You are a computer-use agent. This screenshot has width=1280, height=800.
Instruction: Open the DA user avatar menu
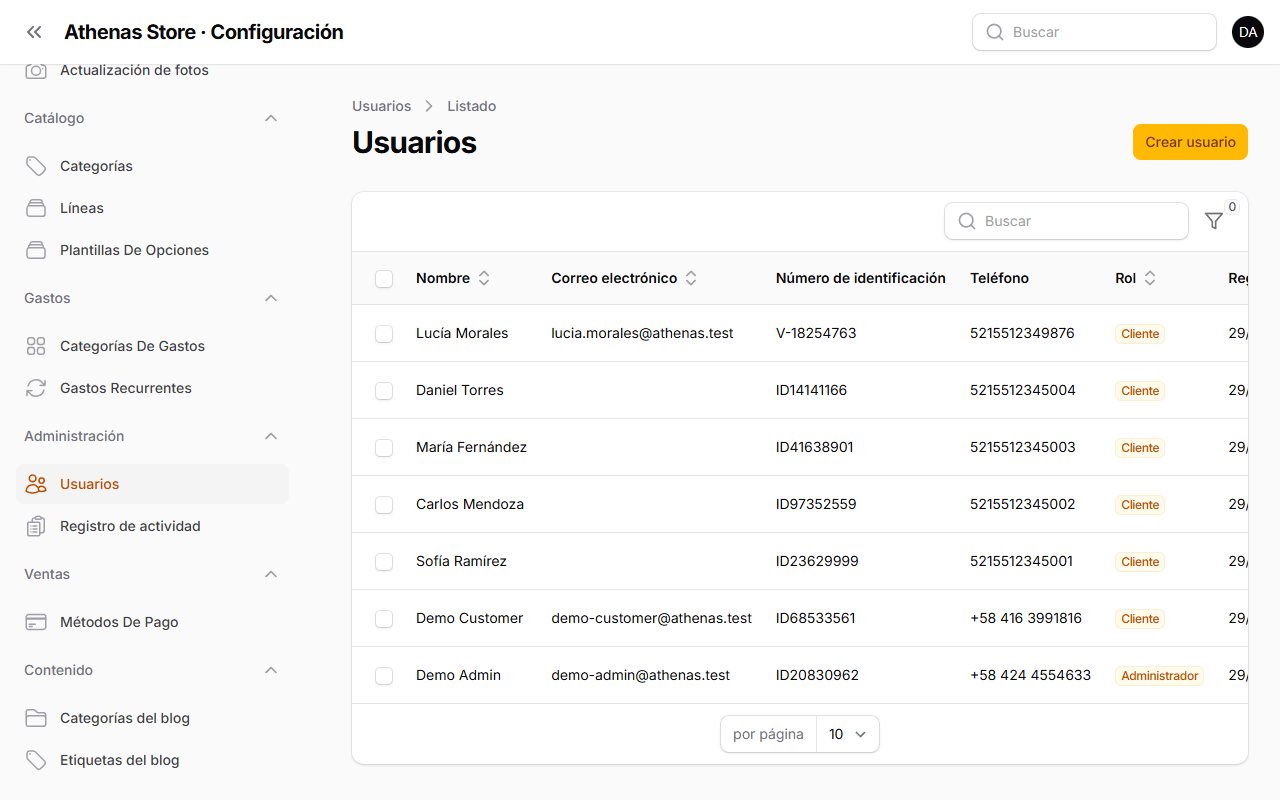(x=1248, y=32)
